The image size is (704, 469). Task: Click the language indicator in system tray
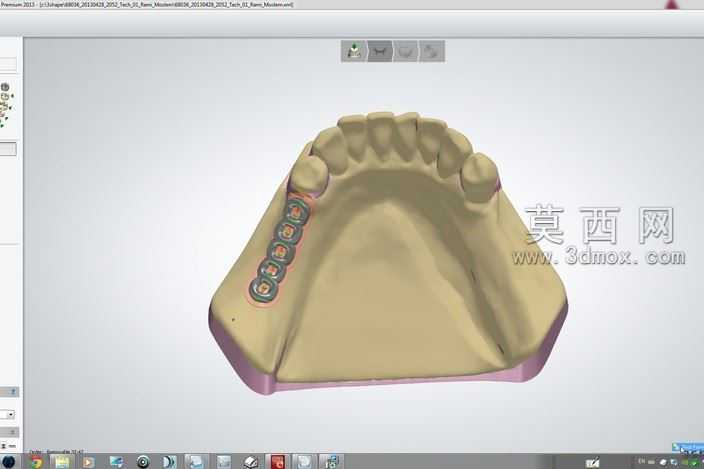coord(641,461)
